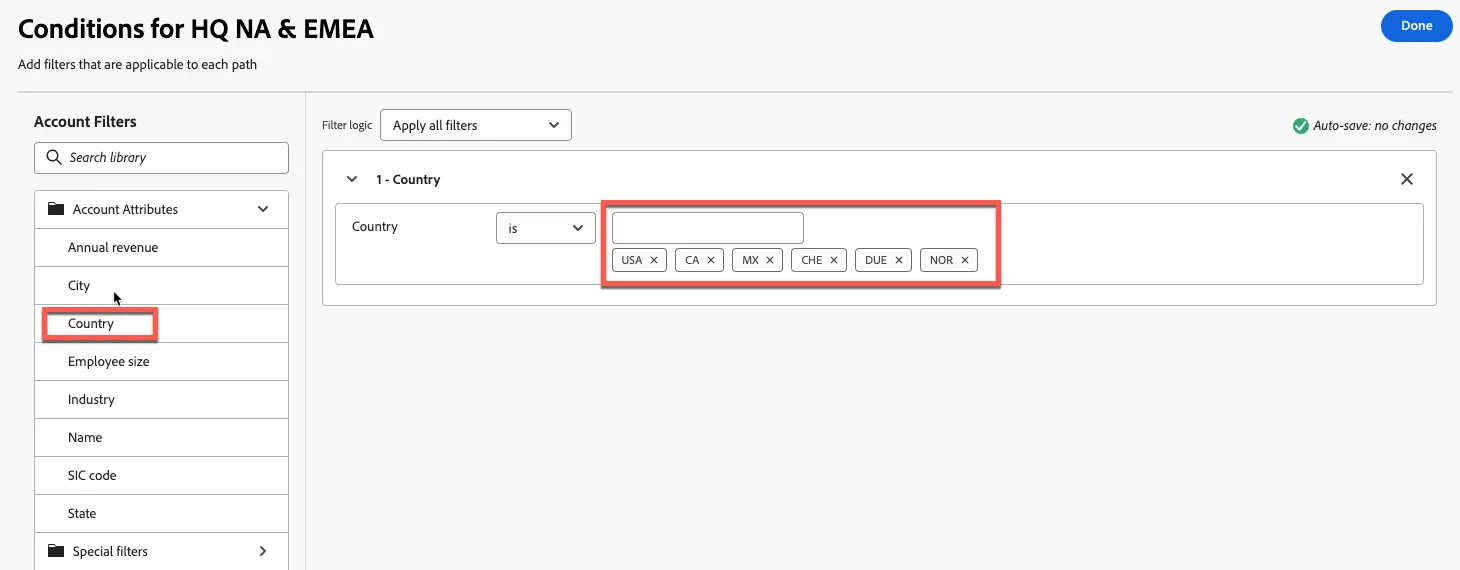The image size is (1460, 570).
Task: Click the '1 - Country' filter title
Action: coord(408,180)
